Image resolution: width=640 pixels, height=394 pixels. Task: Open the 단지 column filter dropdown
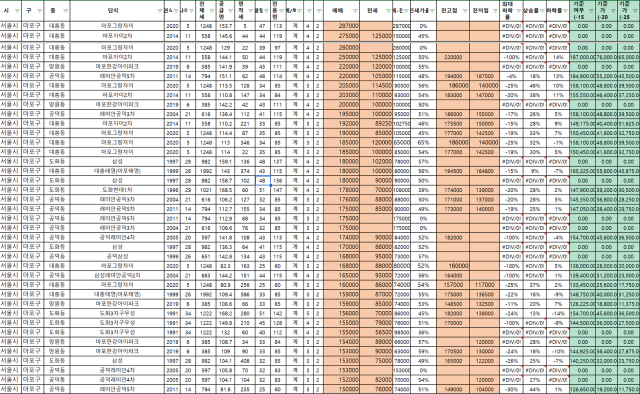pos(160,11)
